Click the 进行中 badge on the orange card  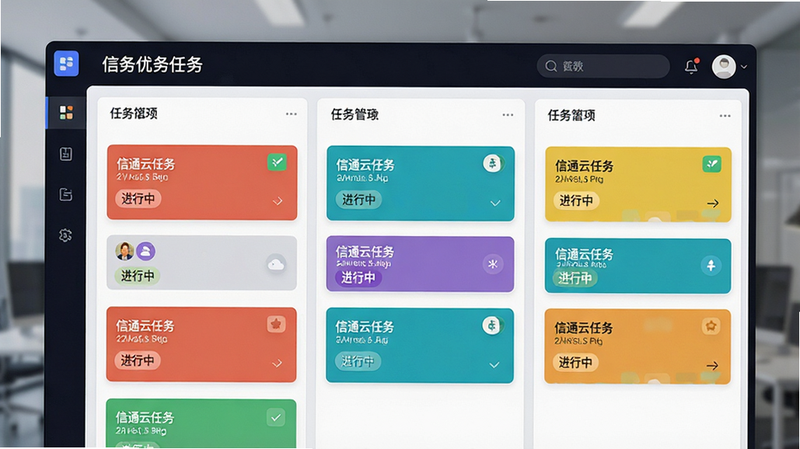pyautogui.click(x=576, y=362)
